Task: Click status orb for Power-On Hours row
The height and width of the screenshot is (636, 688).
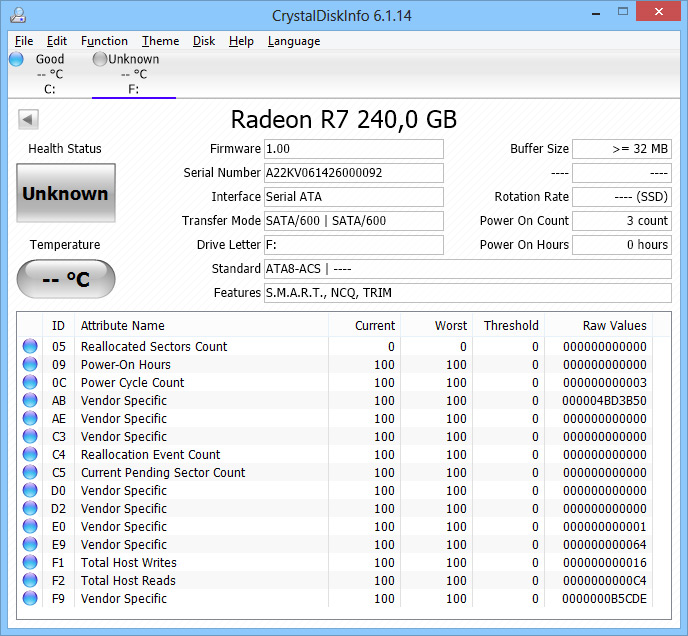Action: [x=30, y=364]
